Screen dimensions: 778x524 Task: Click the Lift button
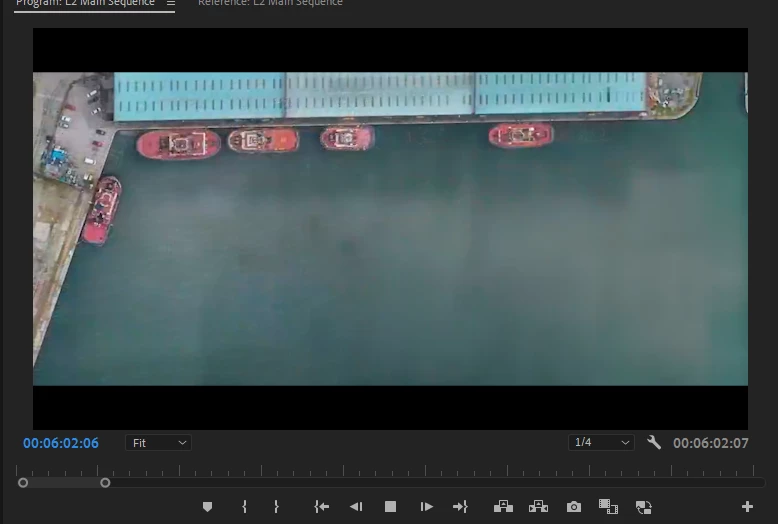tap(503, 507)
